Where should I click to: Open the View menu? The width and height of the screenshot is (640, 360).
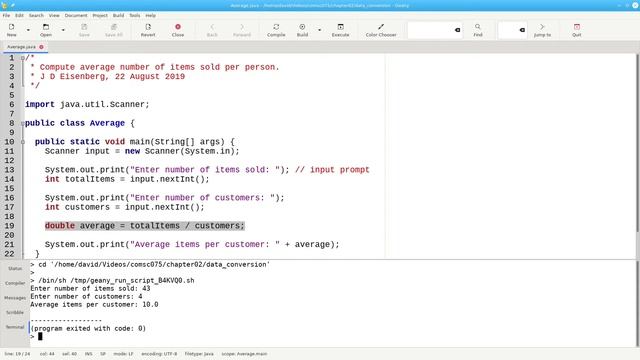[x=54, y=16]
